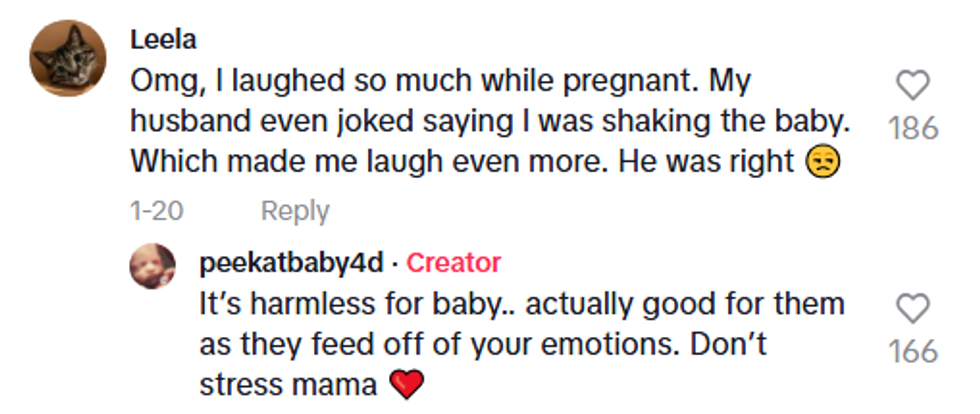Reply to Leela's comment
980x414 pixels.
coord(295,211)
